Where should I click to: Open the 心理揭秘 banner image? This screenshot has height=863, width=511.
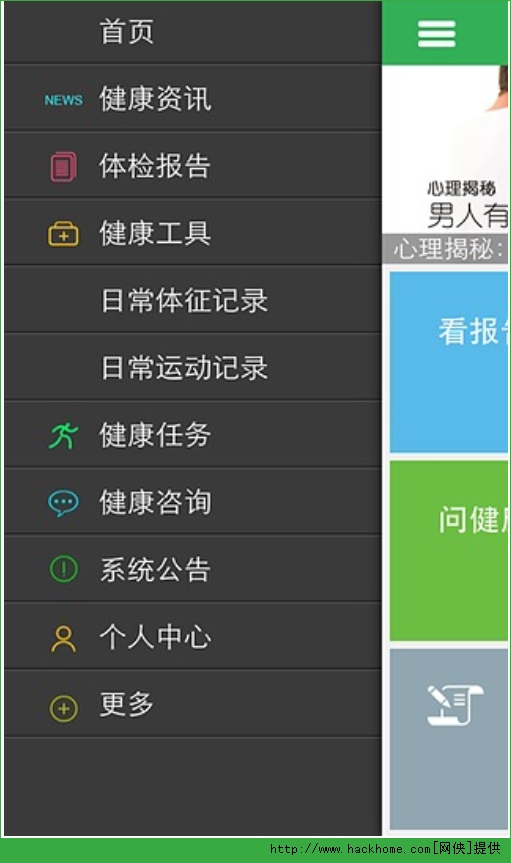point(445,149)
